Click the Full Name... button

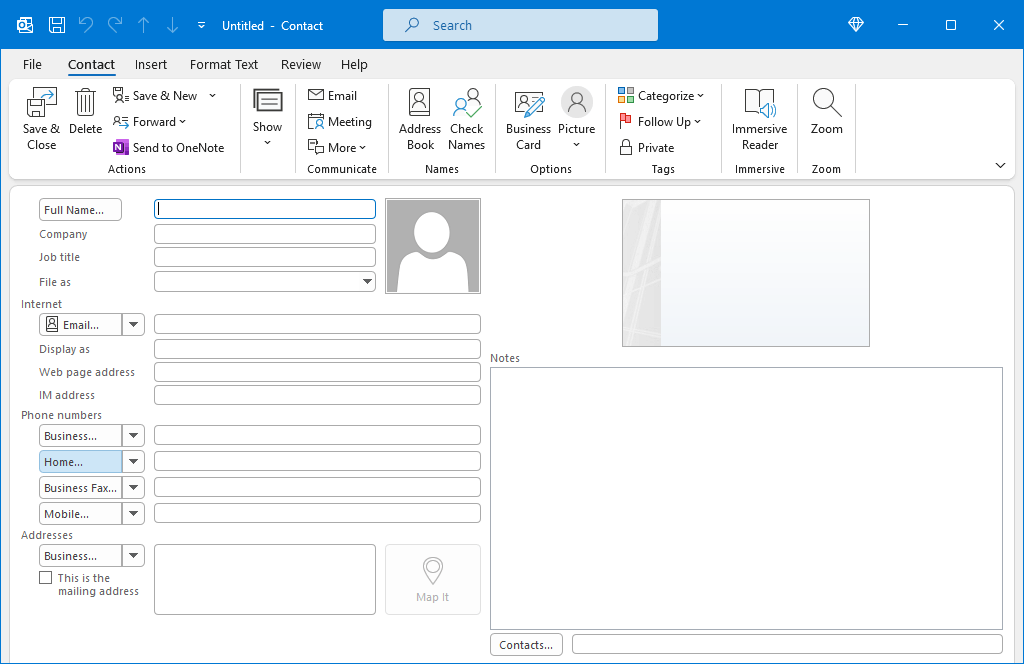80,210
